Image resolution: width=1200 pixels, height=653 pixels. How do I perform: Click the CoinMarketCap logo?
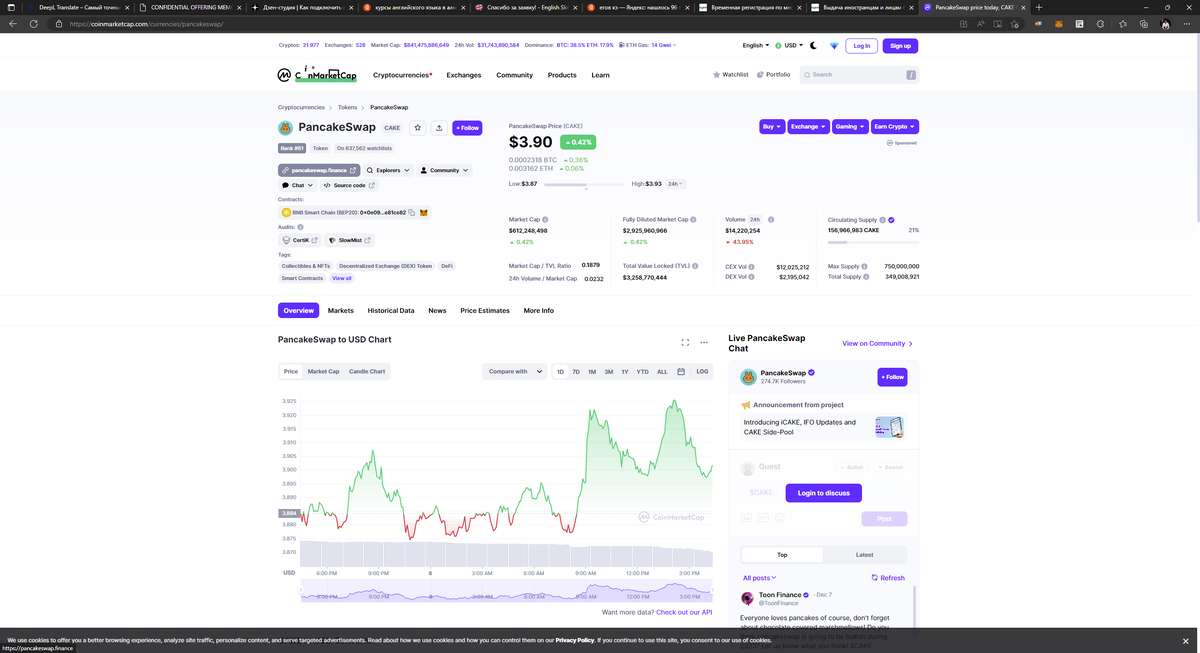point(317,74)
